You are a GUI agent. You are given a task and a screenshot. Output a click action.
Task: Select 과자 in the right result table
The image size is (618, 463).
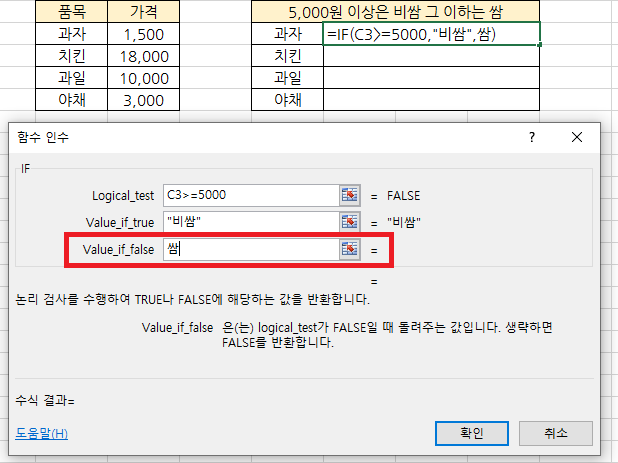[x=287, y=34]
